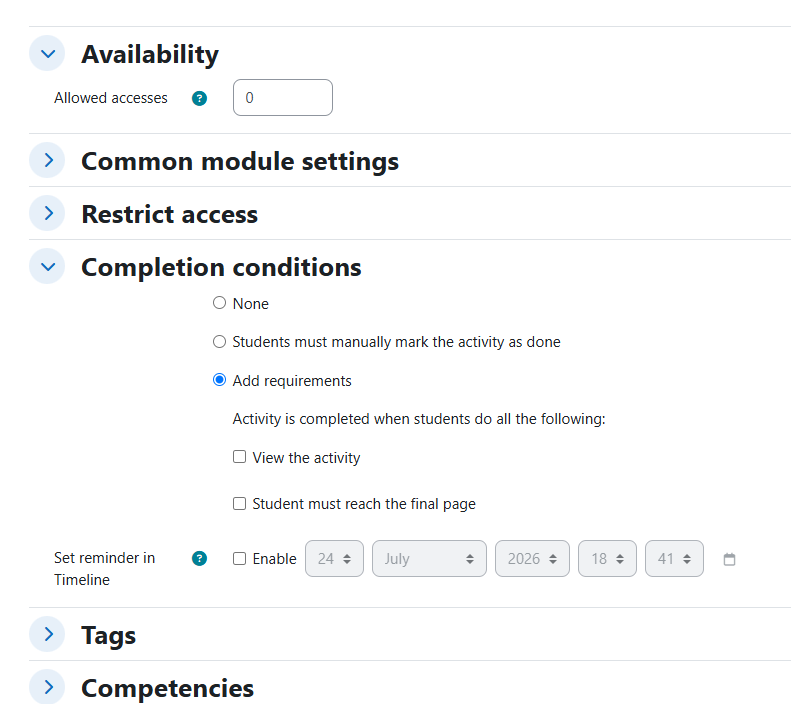The image size is (791, 704).
Task: Tick Student must reach the final page
Action: point(240,504)
